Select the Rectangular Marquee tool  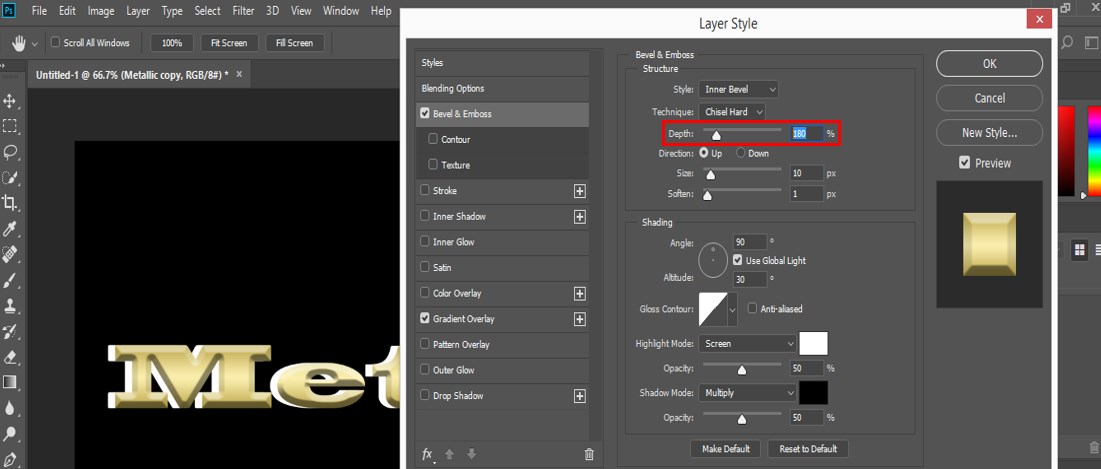tap(10, 126)
